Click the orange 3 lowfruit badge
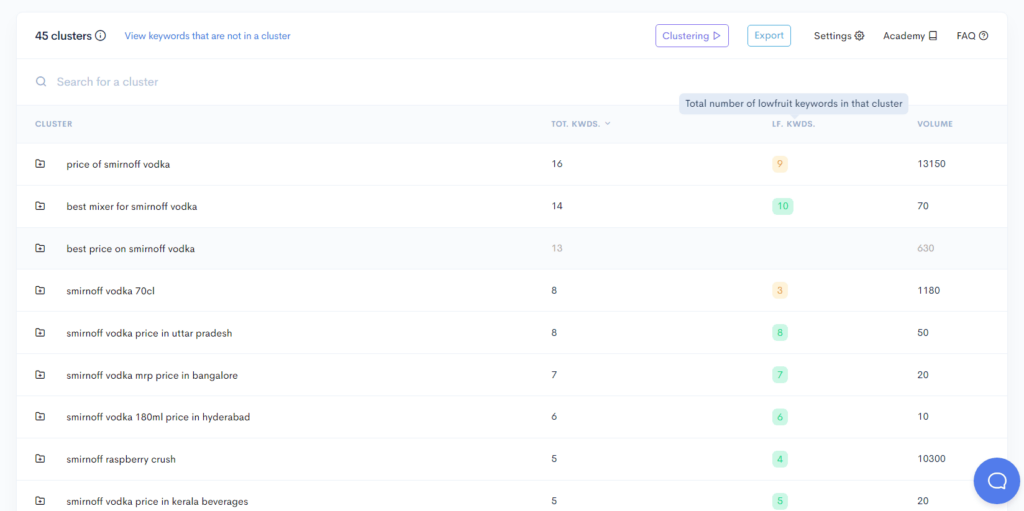 [x=780, y=291]
